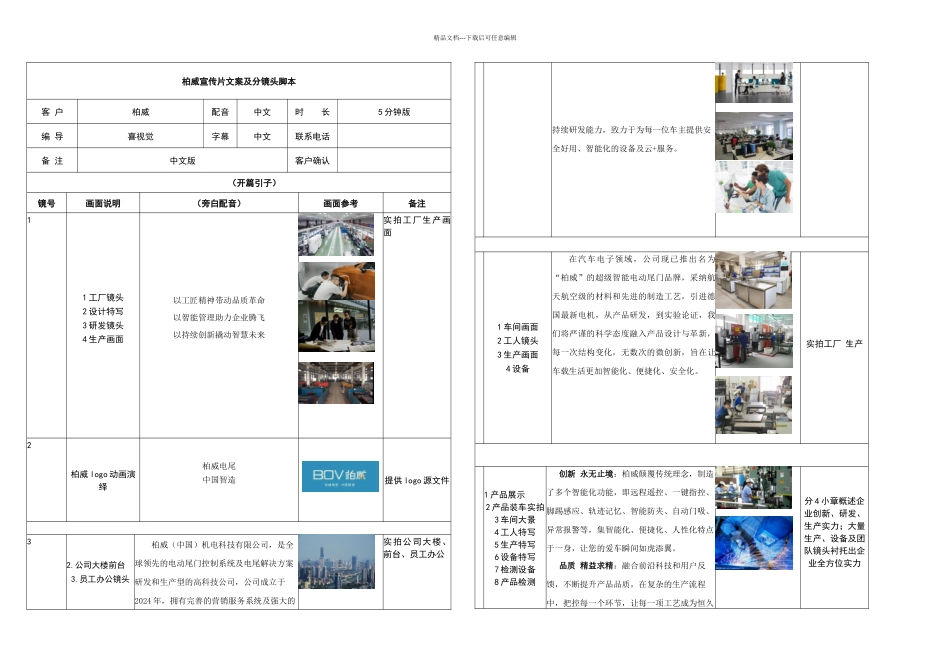The width and height of the screenshot is (950, 672).
Task: Click the text 2.公司大楼前台
Action: 96,565
